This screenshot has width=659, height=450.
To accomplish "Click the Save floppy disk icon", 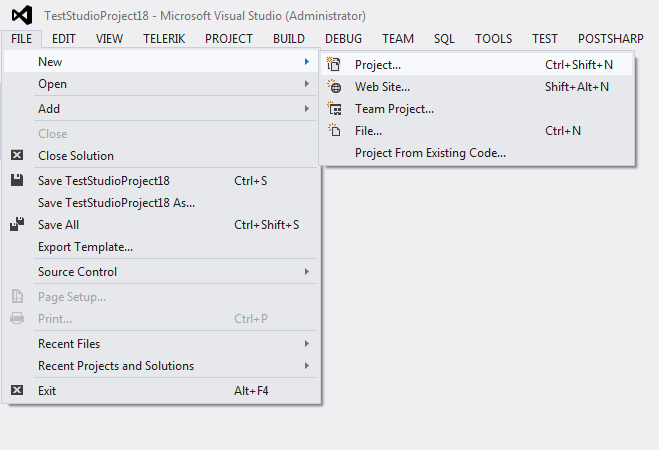I will coord(17,180).
